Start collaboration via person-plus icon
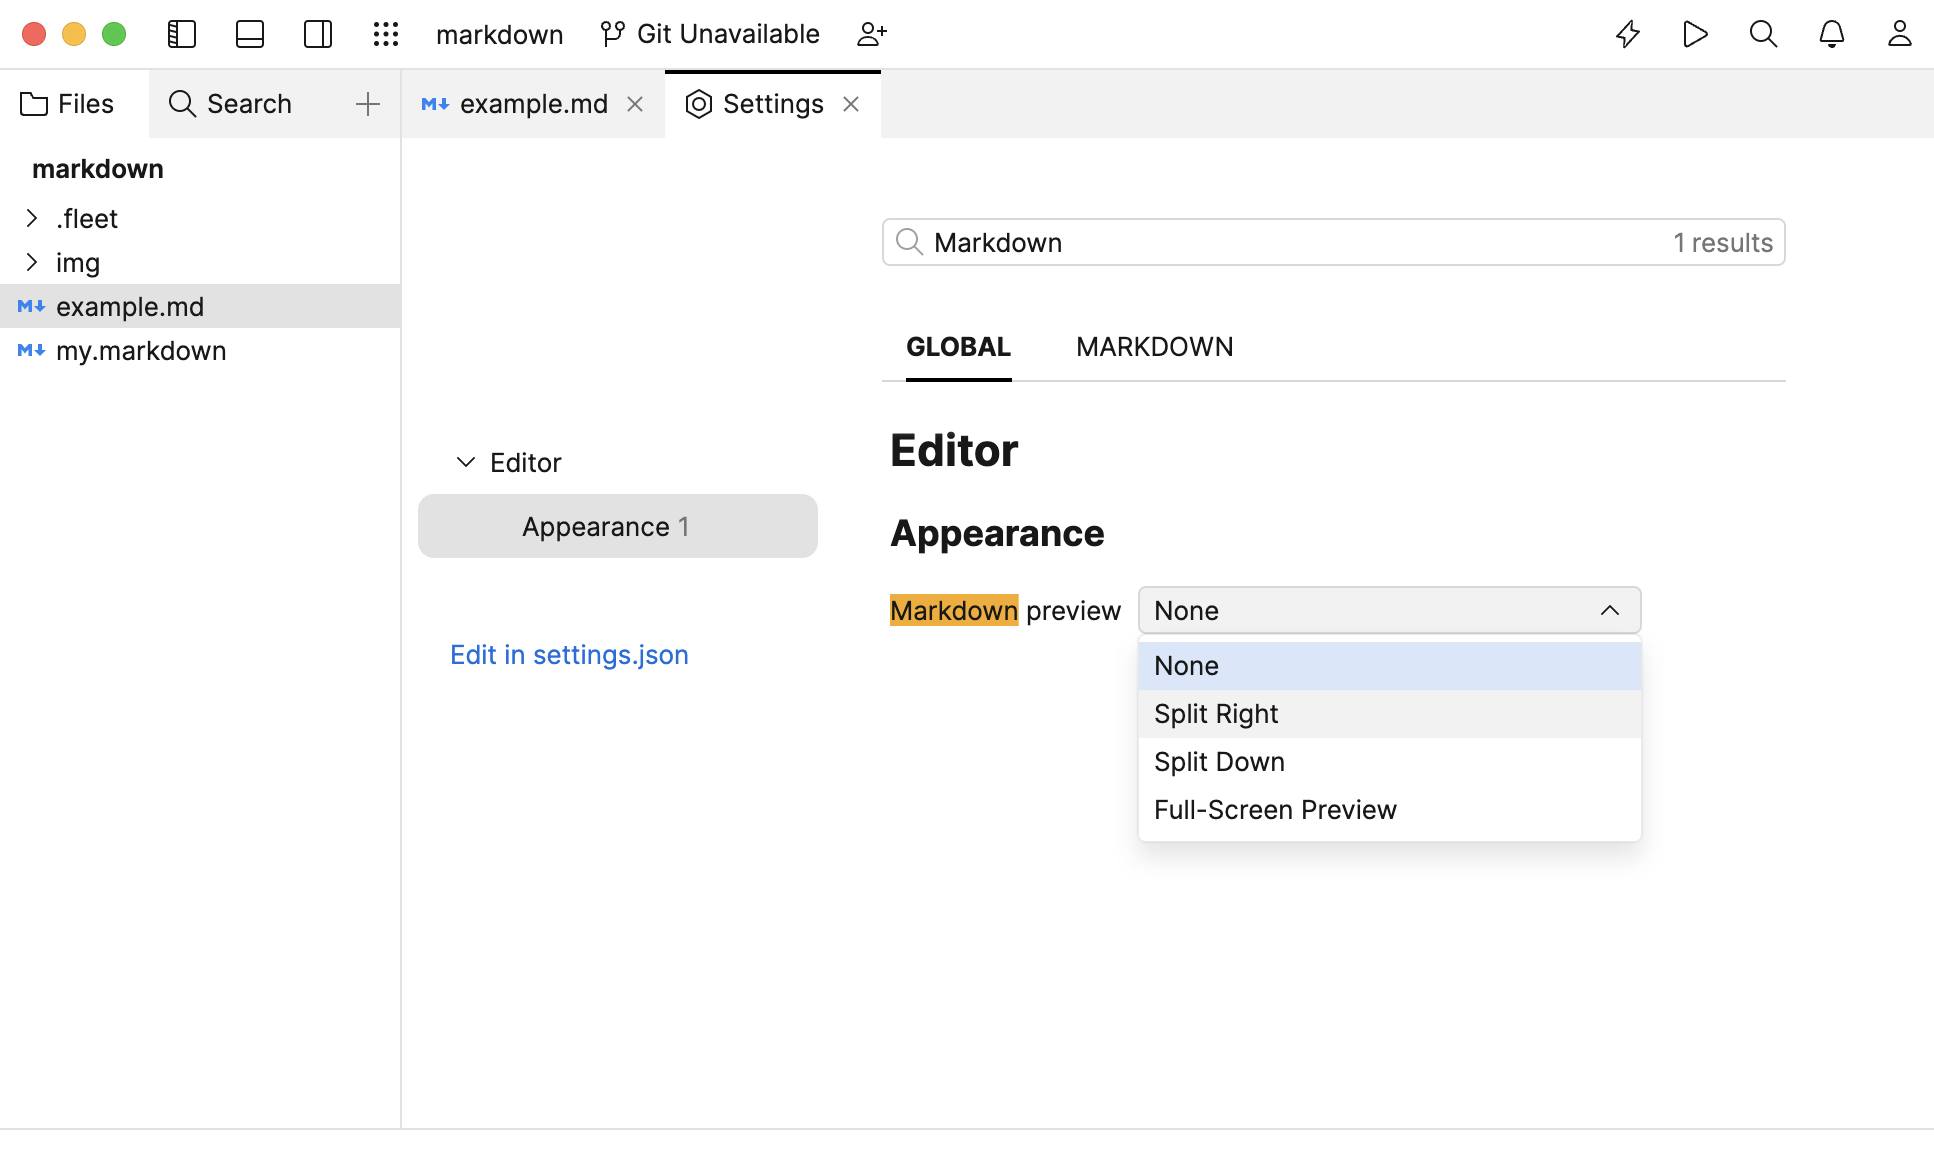The image size is (1934, 1176). (x=872, y=33)
